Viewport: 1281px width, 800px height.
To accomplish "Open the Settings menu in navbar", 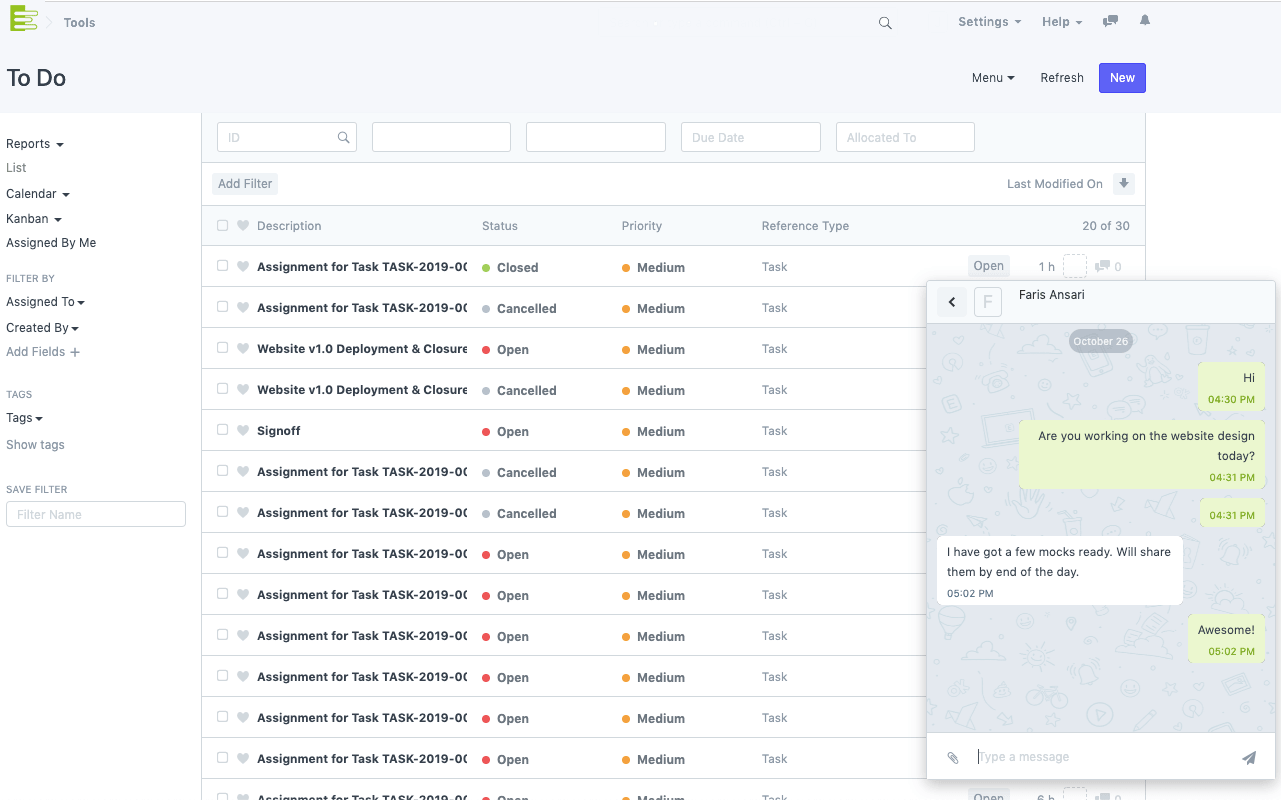I will point(989,22).
